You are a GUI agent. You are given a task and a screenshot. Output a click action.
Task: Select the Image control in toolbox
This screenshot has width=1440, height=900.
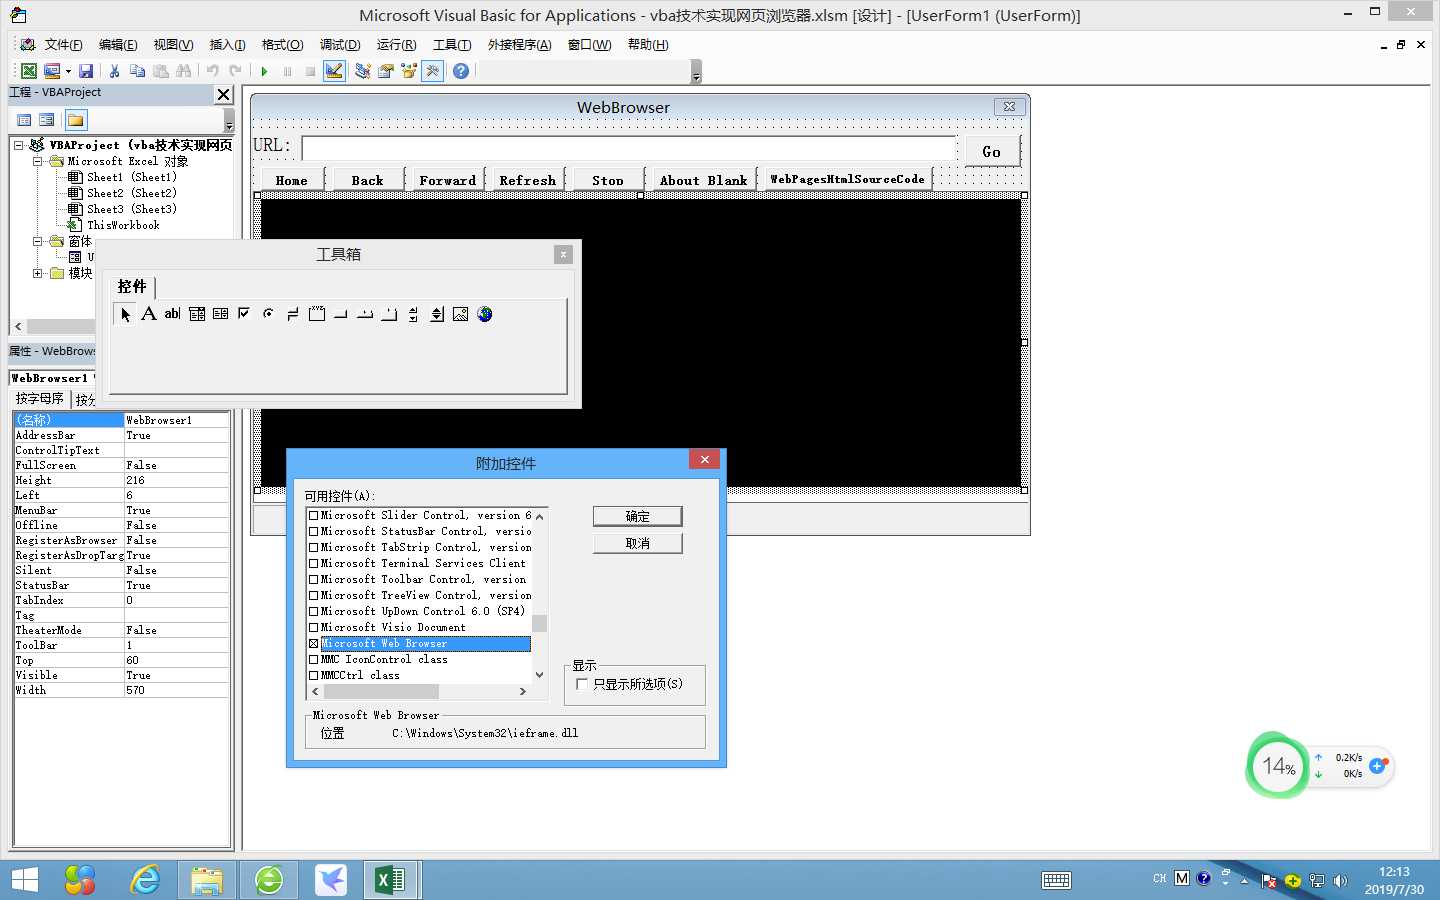(461, 314)
